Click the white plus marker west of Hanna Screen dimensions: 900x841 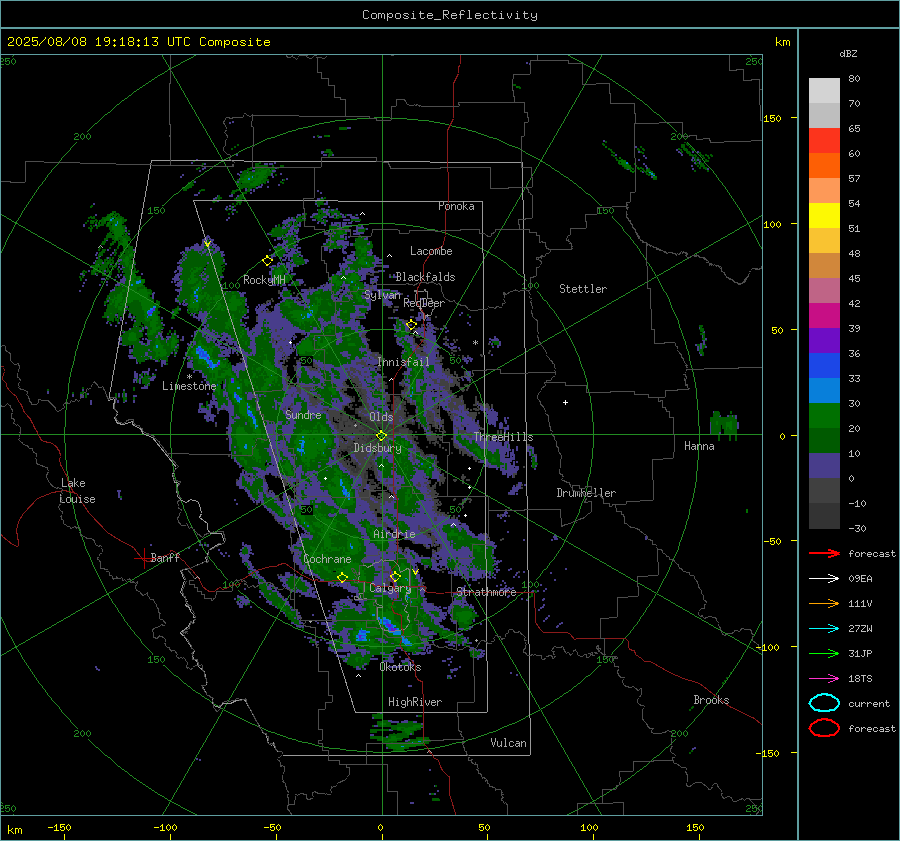point(565,402)
